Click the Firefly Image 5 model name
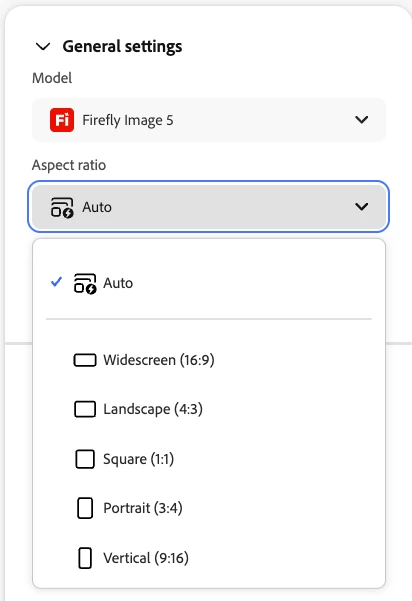The image size is (412, 601). [128, 120]
